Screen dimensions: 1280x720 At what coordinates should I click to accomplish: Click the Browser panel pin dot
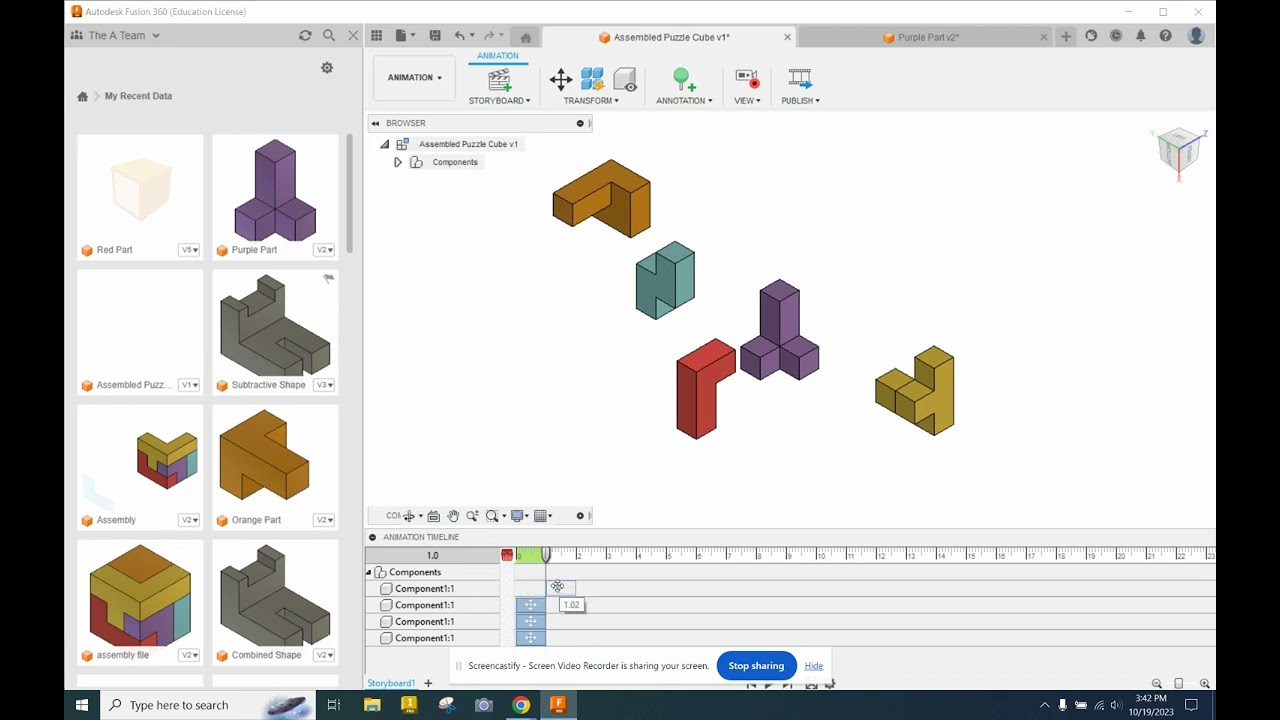(580, 123)
